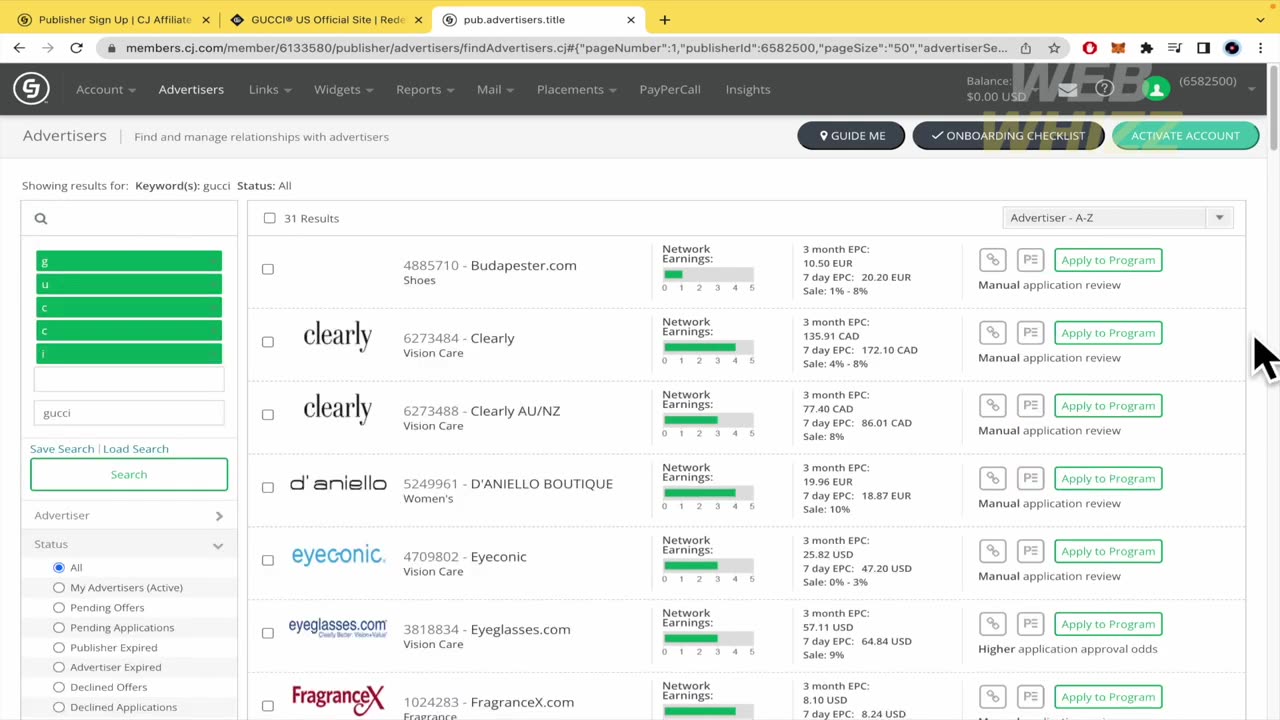
Task: Go to Advertisers in top navigation
Action: click(x=191, y=89)
